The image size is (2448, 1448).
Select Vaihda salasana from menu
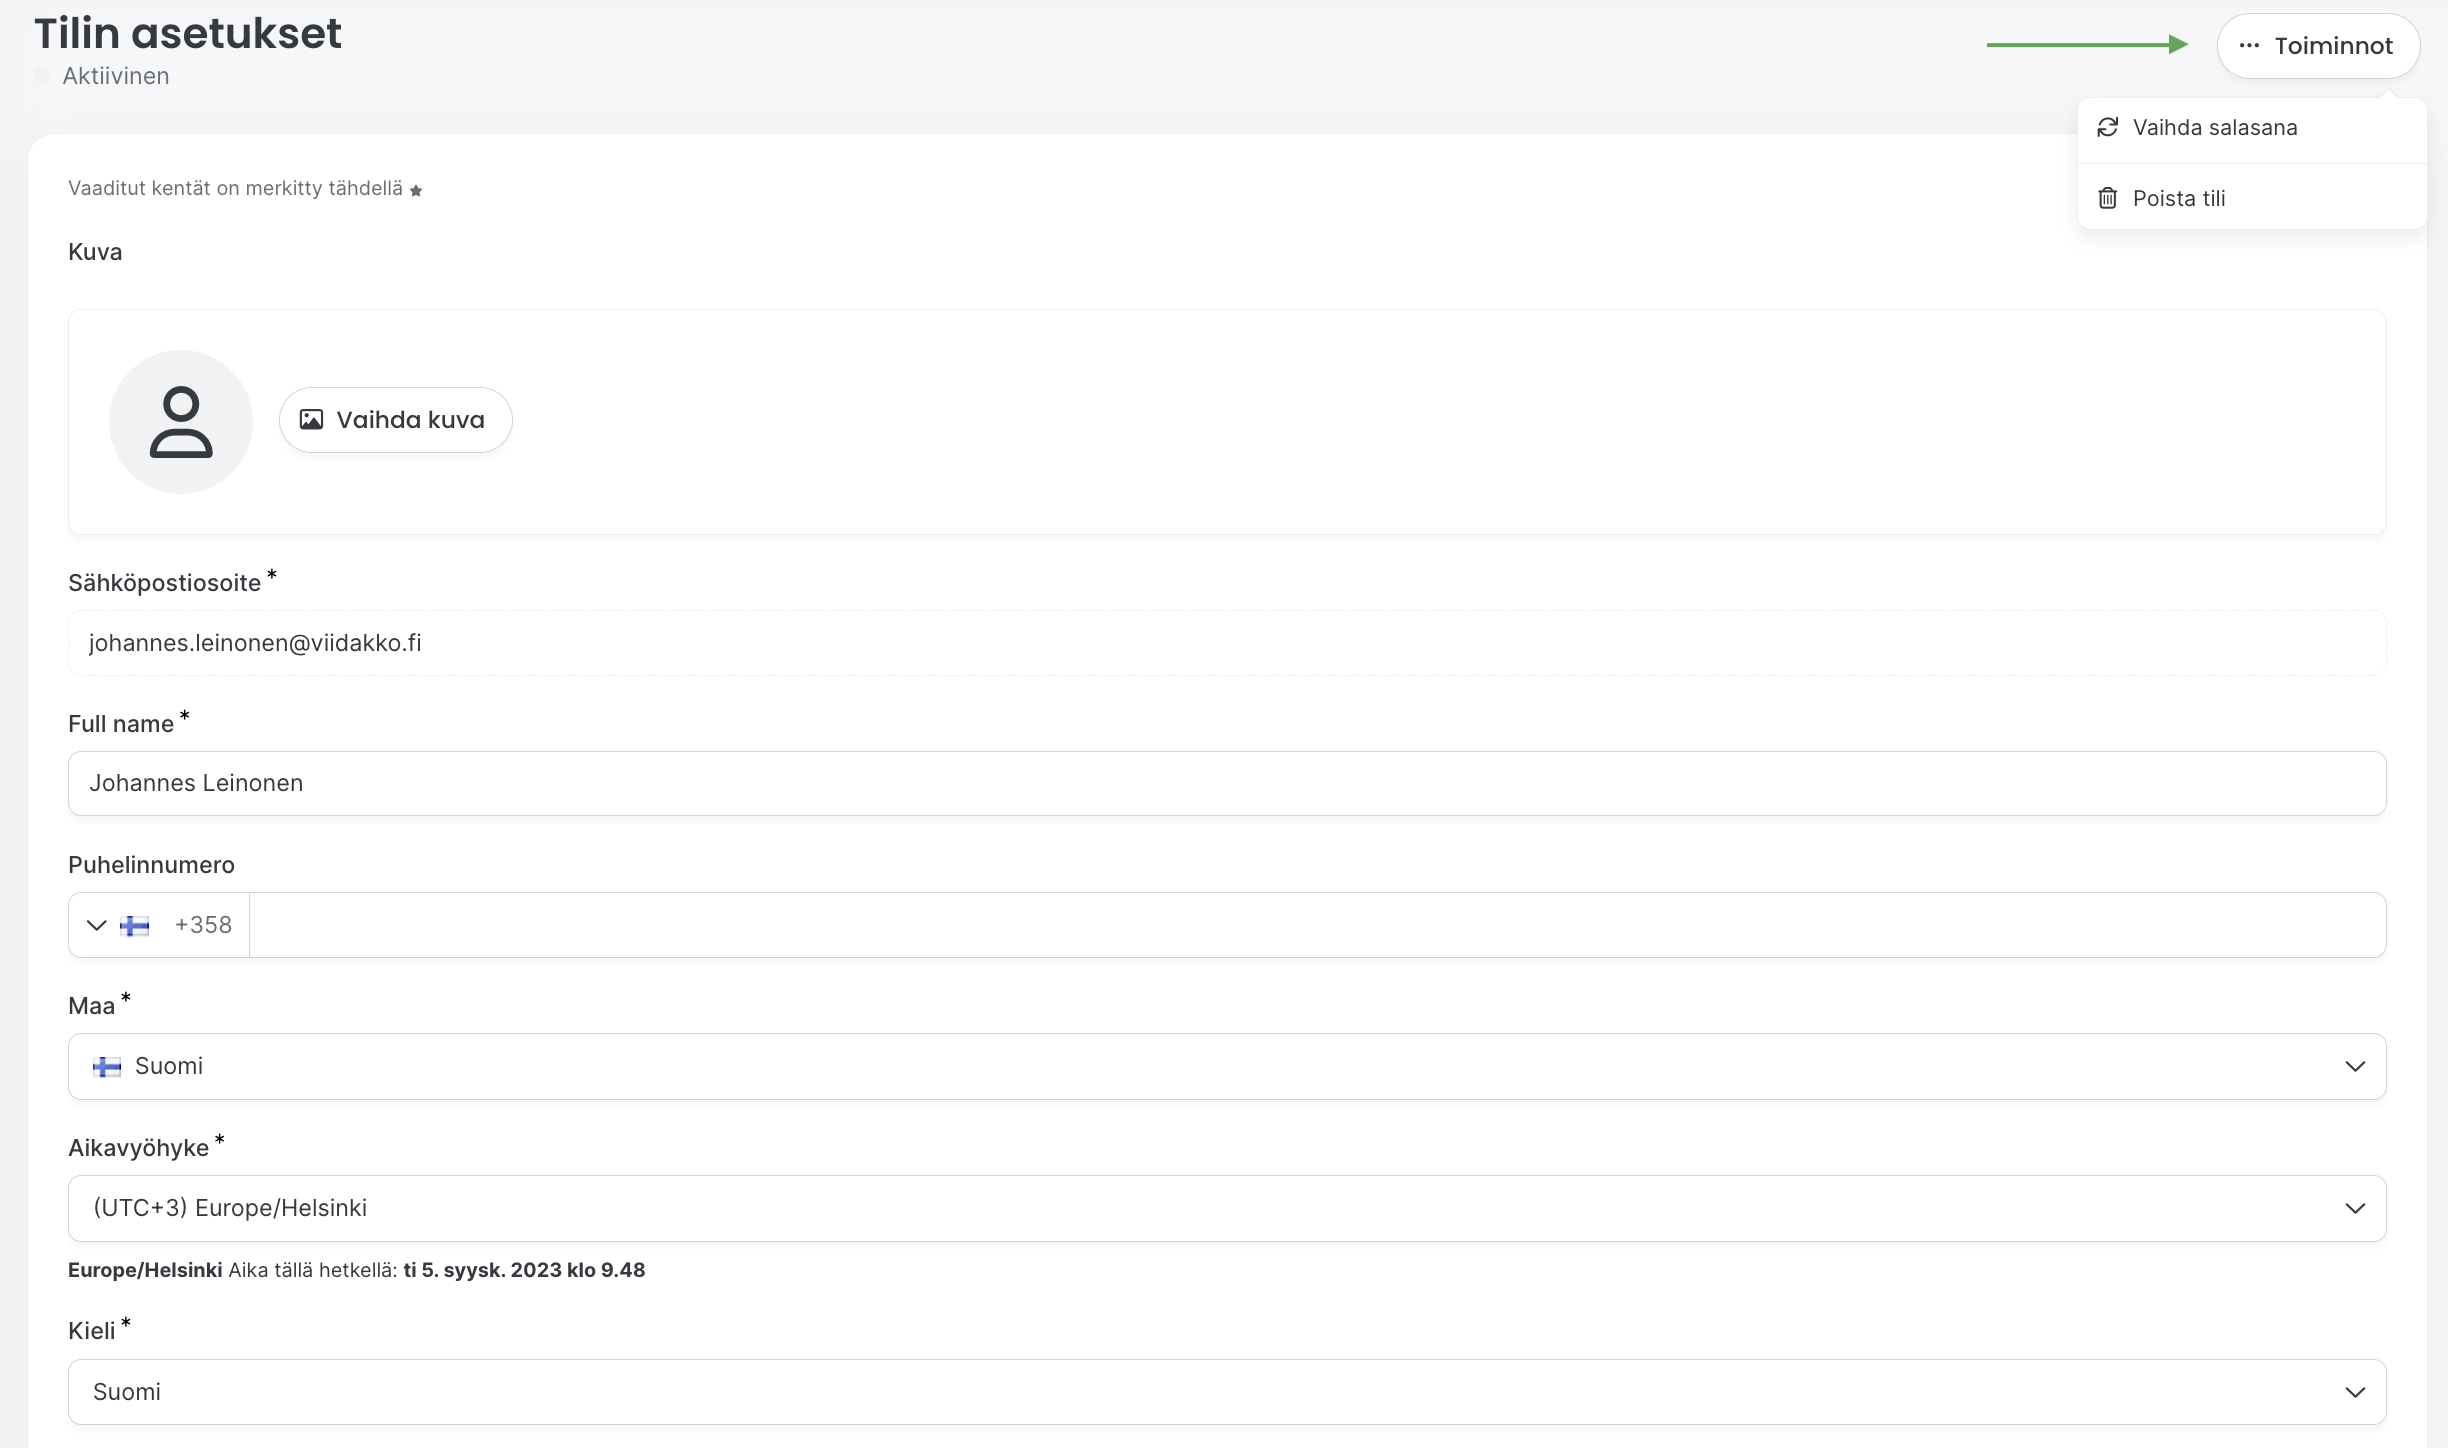(2252, 128)
